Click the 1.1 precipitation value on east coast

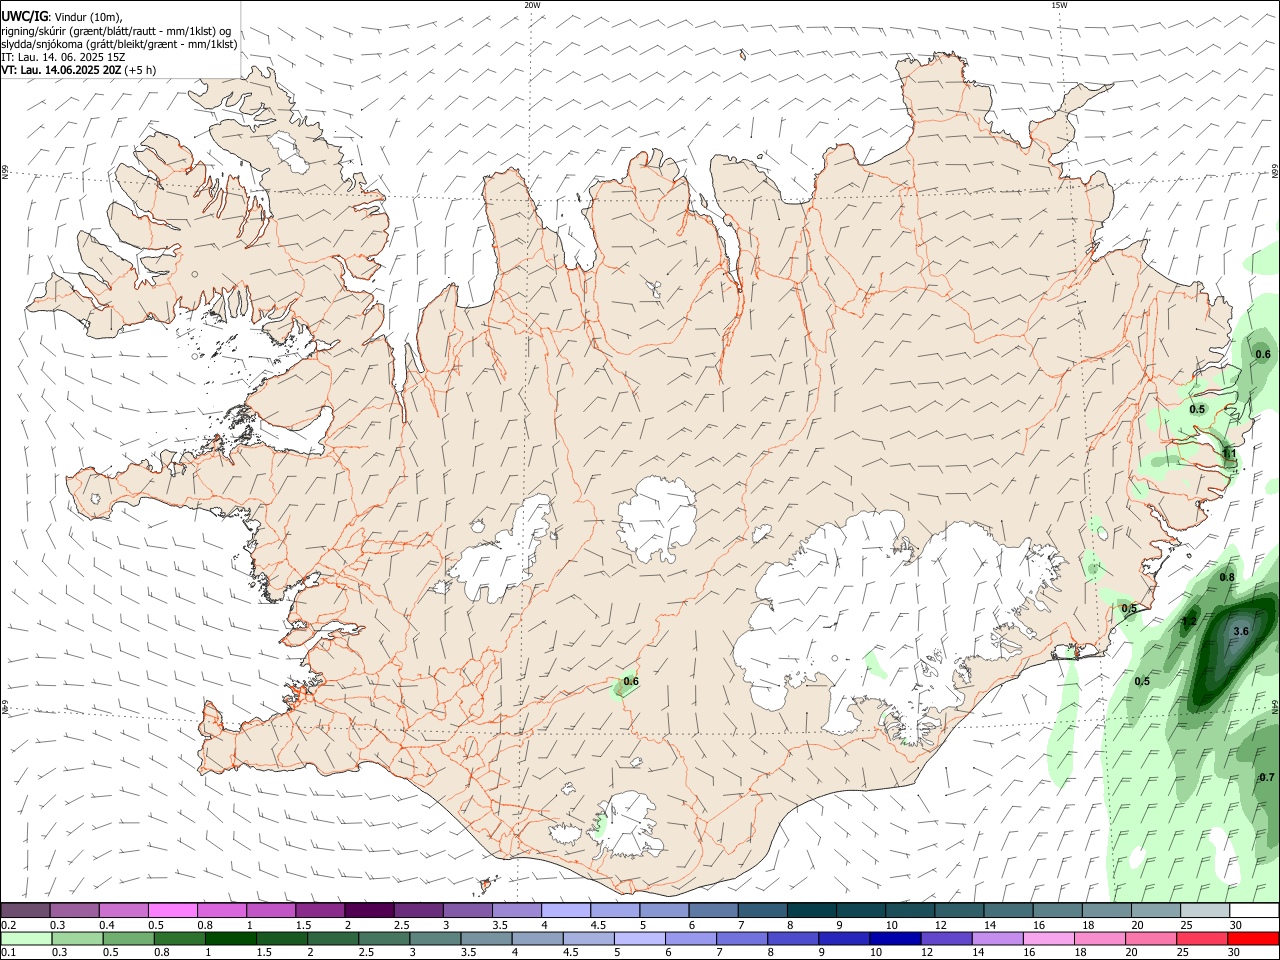point(1229,454)
